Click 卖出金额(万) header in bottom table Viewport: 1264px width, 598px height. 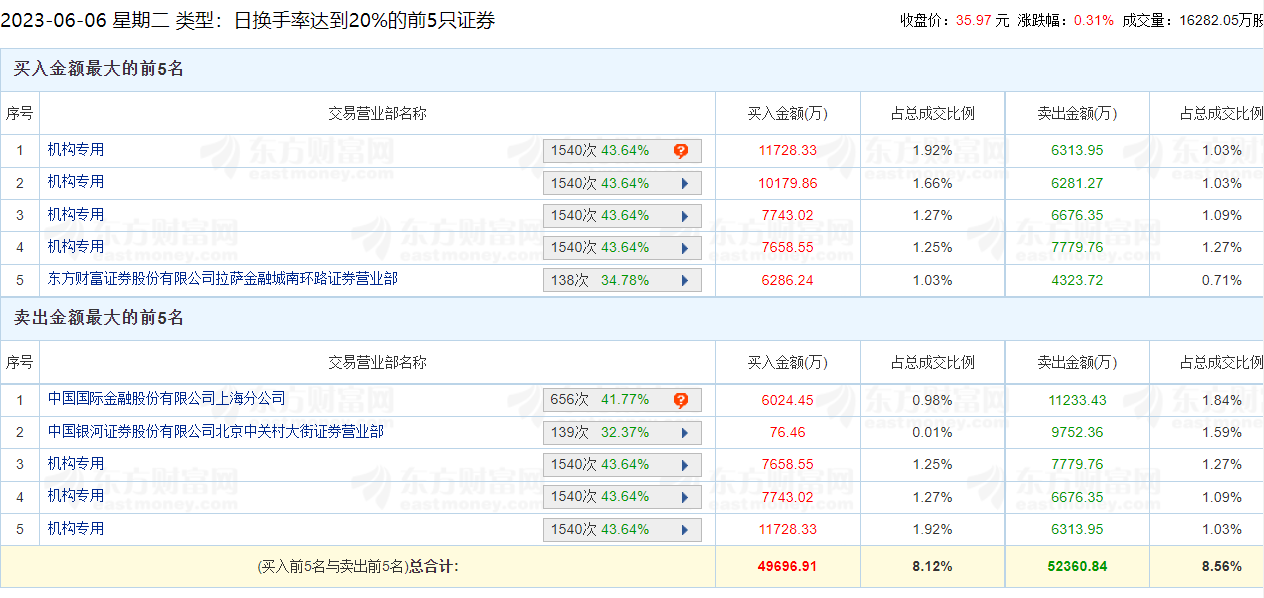tap(1077, 362)
